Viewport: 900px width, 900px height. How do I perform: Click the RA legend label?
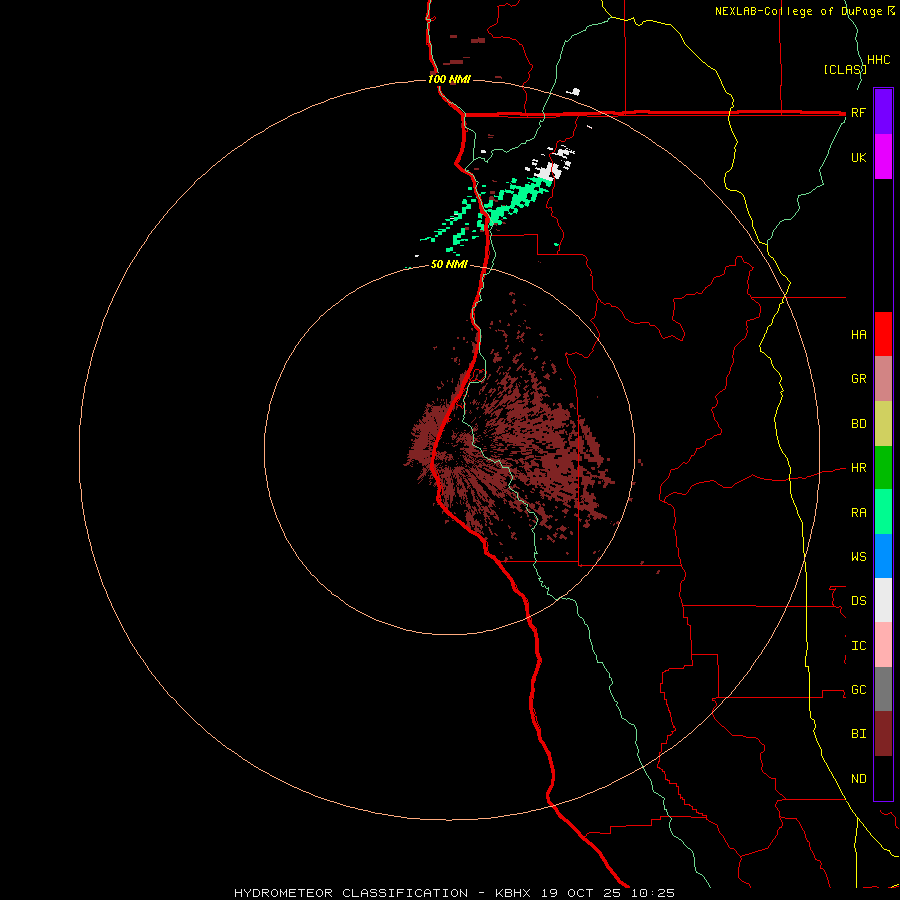[x=858, y=513]
